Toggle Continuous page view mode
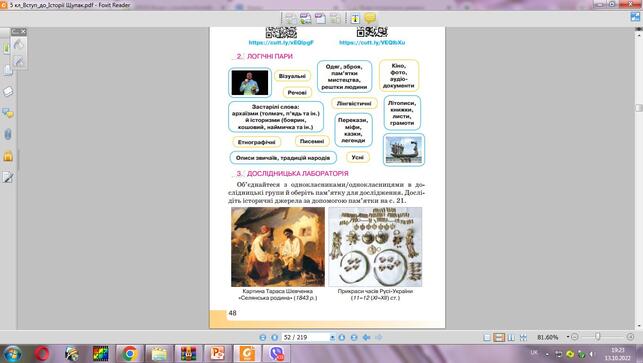The height and width of the screenshot is (363, 643). pyautogui.click(x=499, y=337)
